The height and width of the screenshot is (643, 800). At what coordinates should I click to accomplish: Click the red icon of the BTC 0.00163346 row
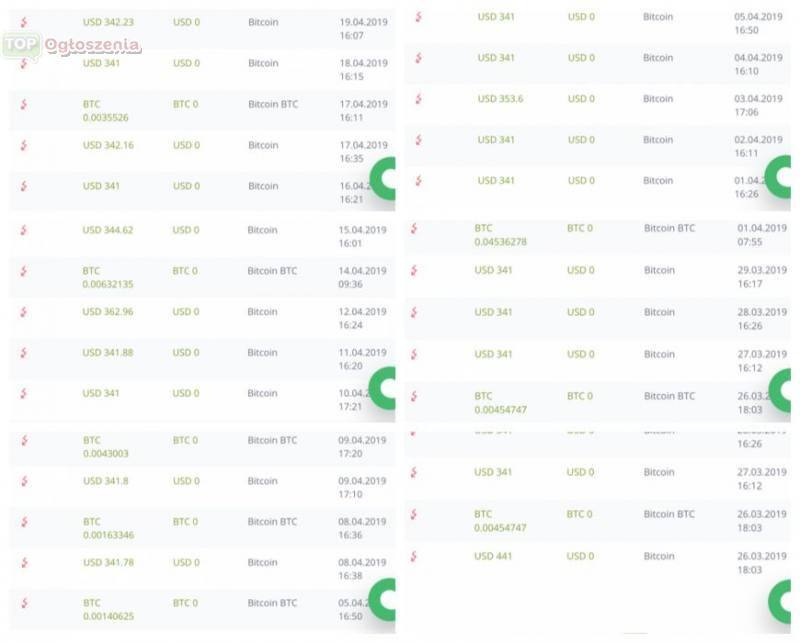pos(24,522)
